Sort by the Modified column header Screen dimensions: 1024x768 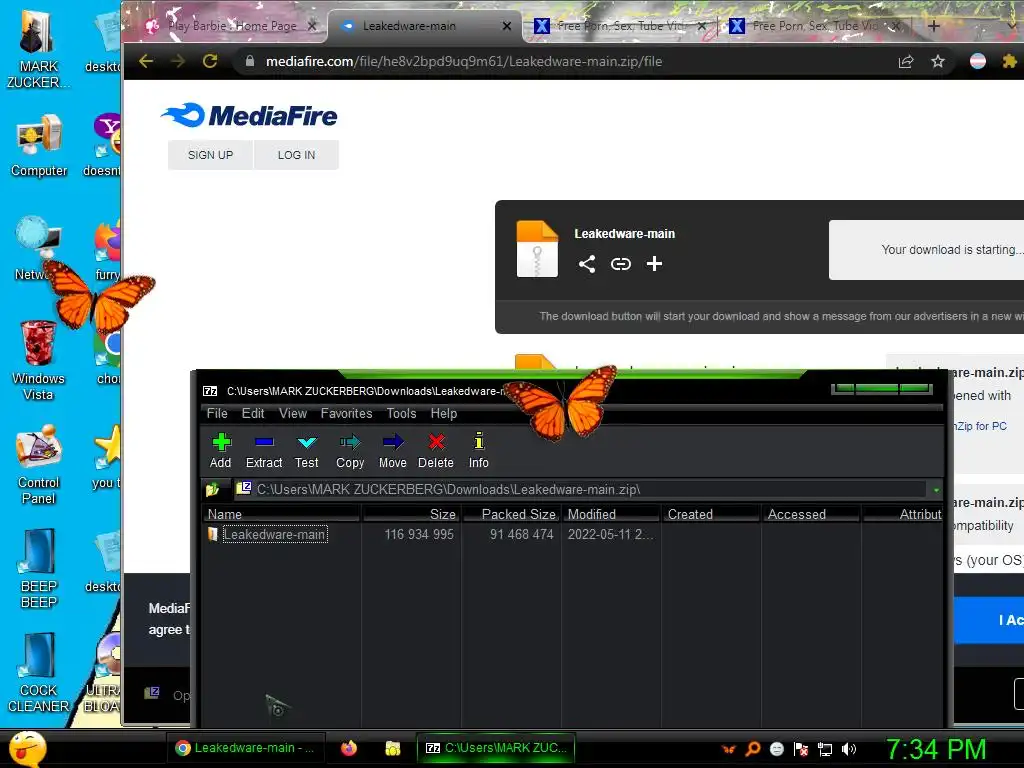point(611,514)
